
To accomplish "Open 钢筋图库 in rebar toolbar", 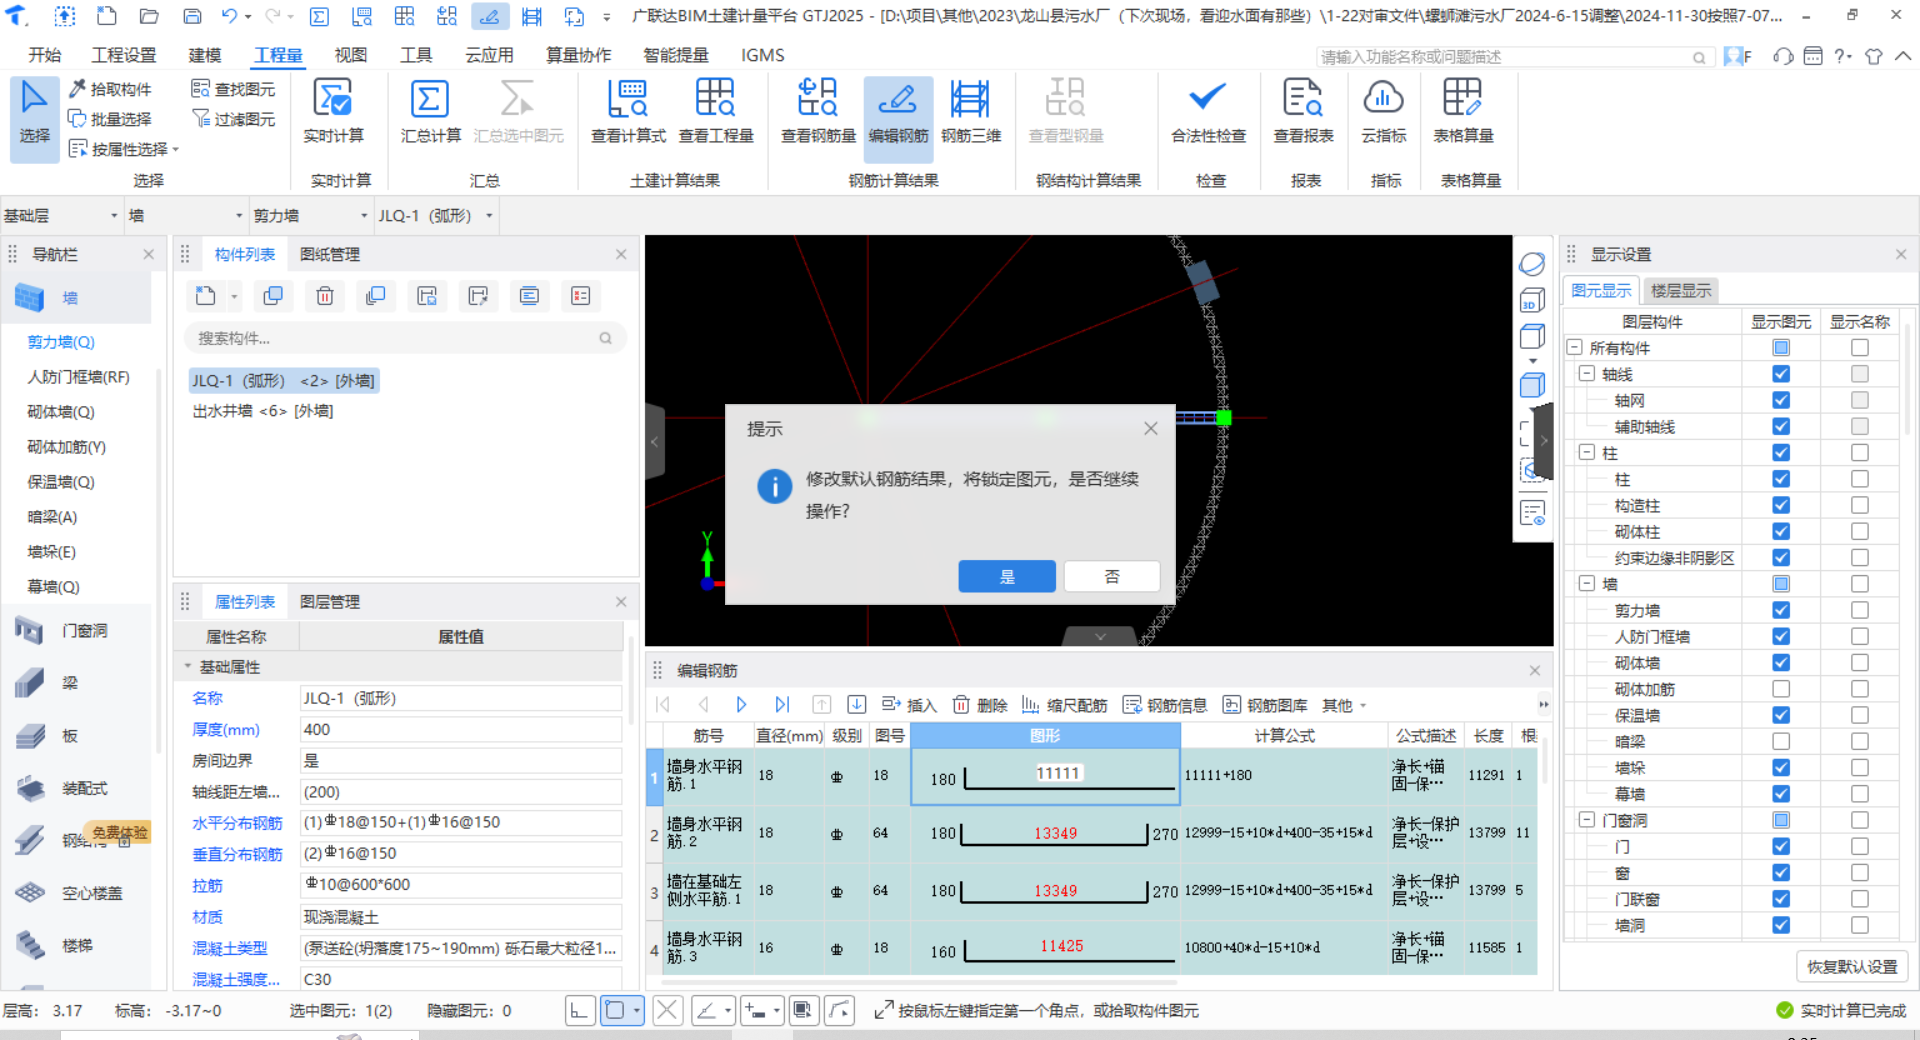I will 1265,705.
